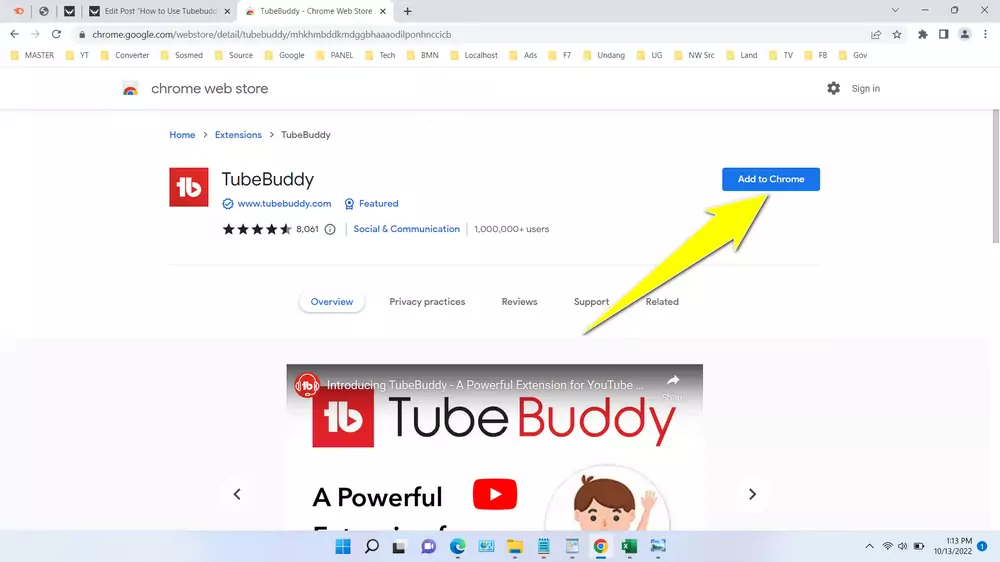The height and width of the screenshot is (562, 1000).
Task: Open the Converter bookmarks folder
Action: coord(124,55)
